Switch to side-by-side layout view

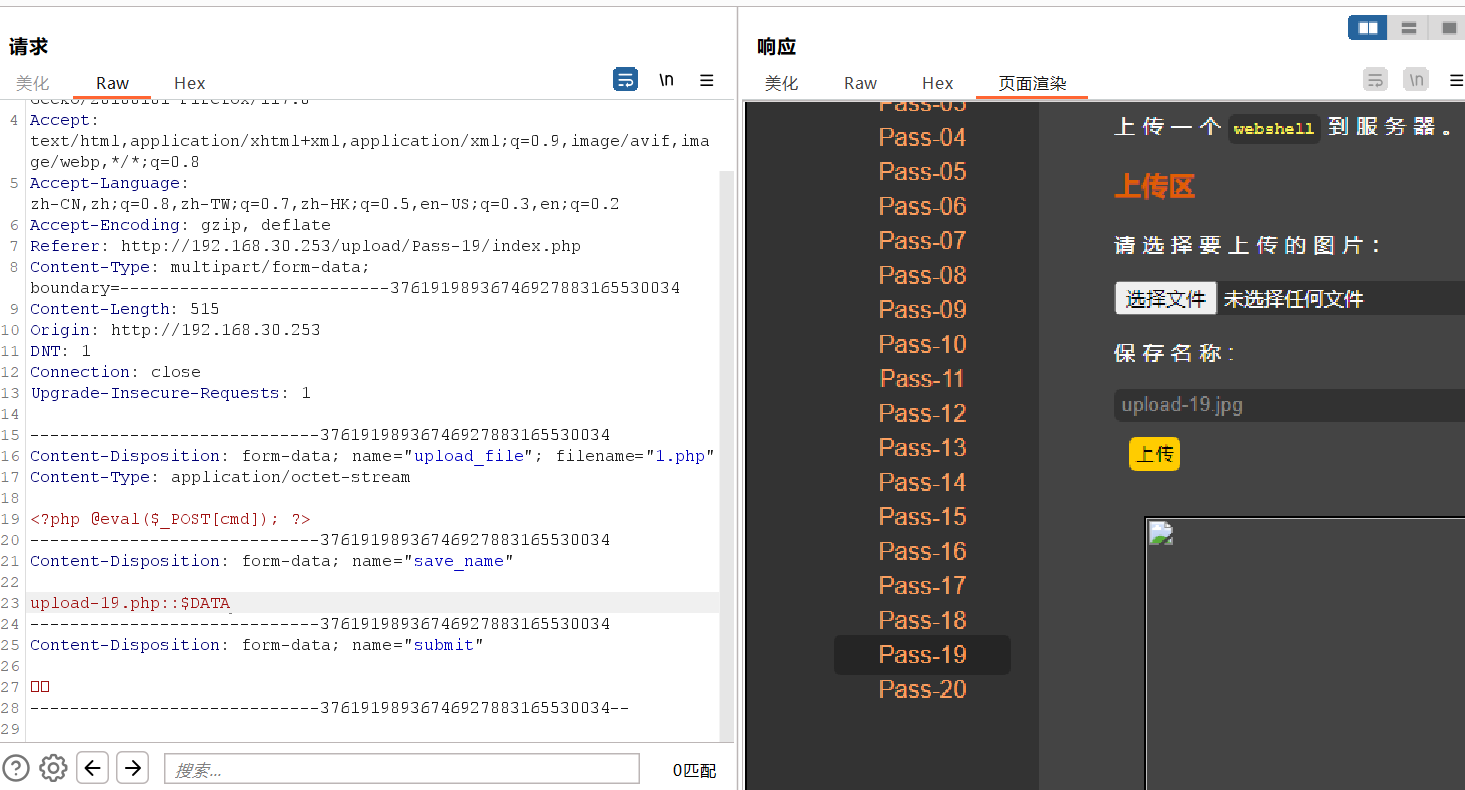pyautogui.click(x=1368, y=28)
